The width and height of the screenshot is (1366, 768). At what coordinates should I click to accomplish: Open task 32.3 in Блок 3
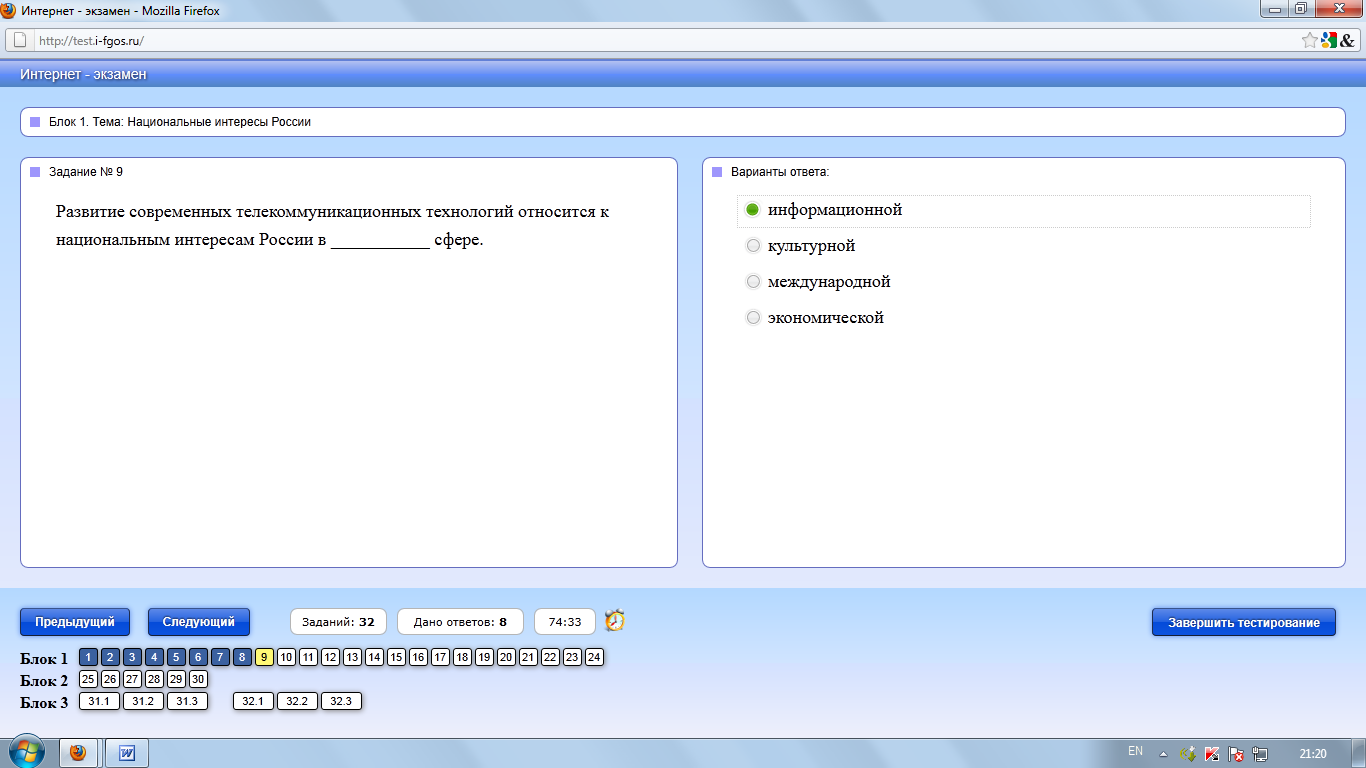(x=341, y=701)
